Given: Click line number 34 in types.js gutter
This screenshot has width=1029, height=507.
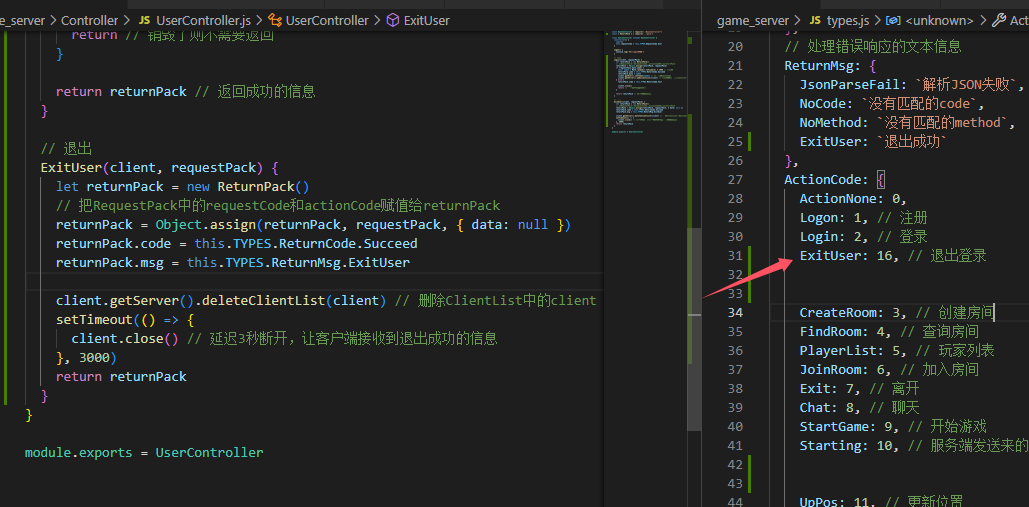Looking at the screenshot, I should tap(734, 312).
